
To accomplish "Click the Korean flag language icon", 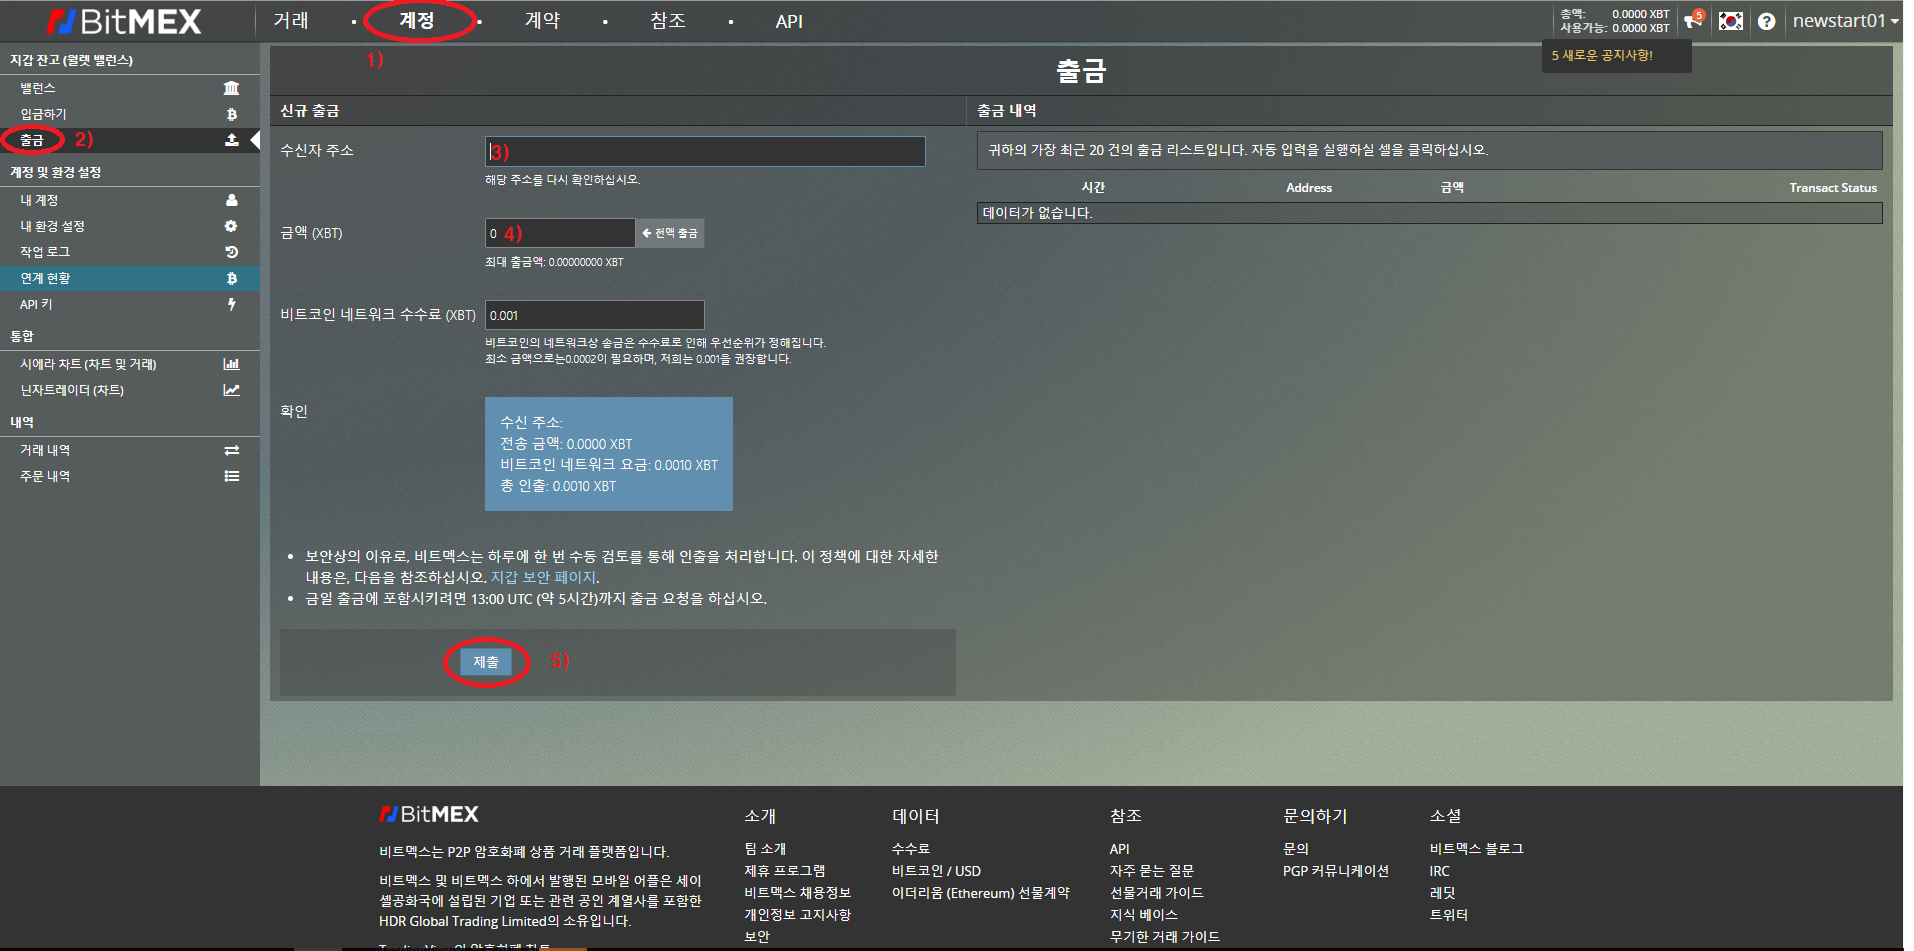I will 1731,21.
